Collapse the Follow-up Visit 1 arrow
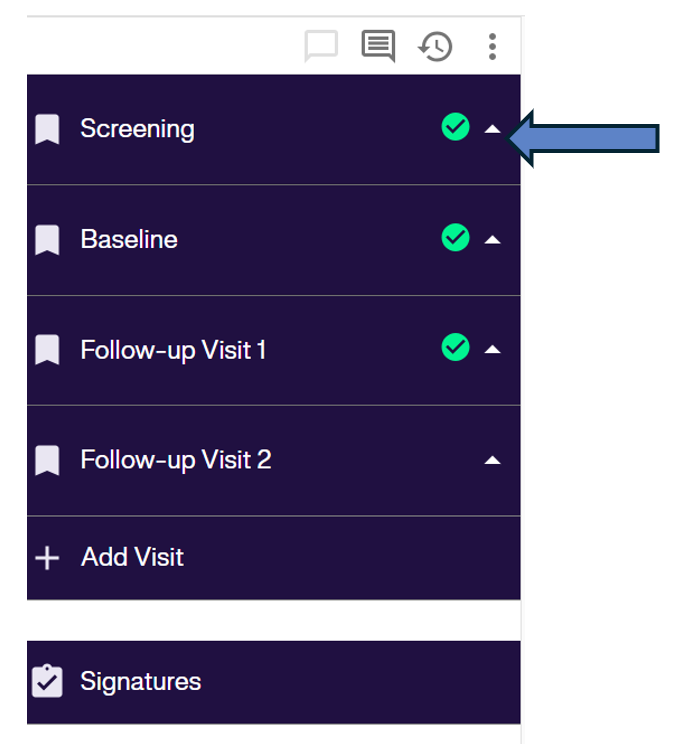Viewport: 673px width, 744px height. click(x=492, y=350)
